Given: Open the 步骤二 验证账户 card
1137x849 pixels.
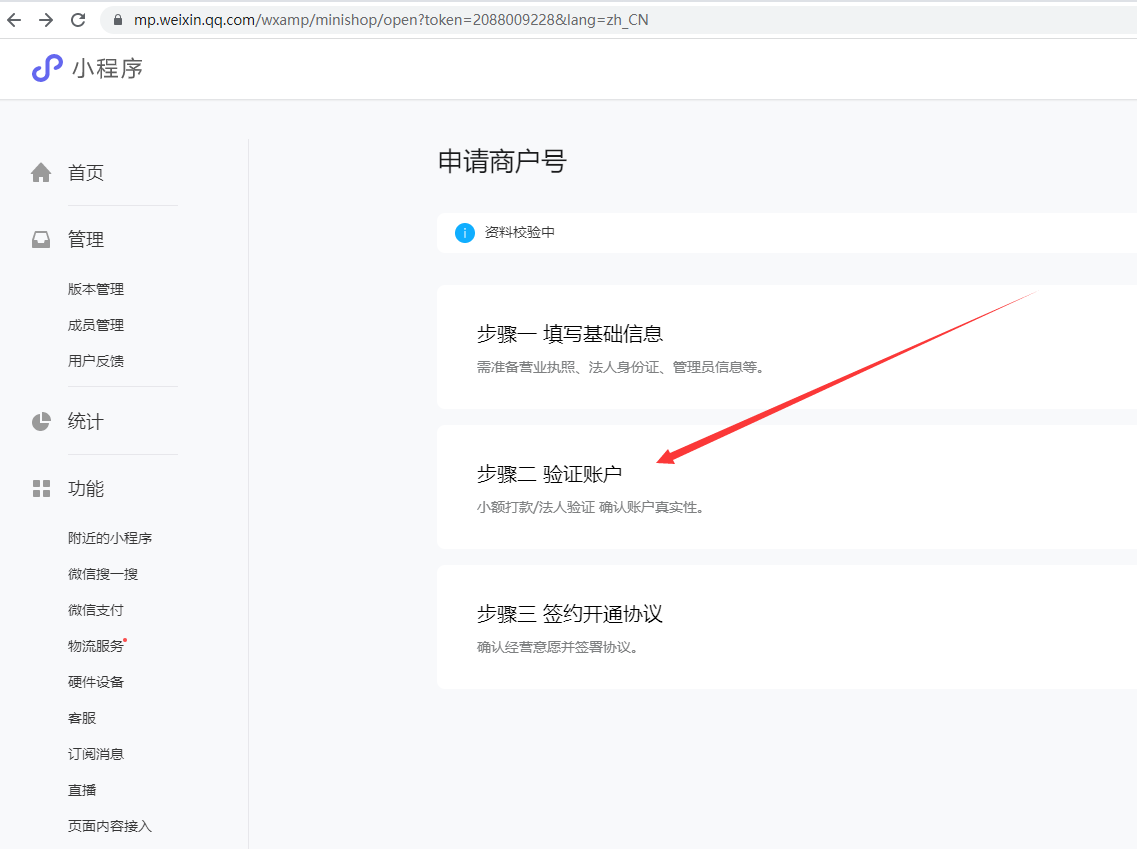Looking at the screenshot, I should coord(787,487).
